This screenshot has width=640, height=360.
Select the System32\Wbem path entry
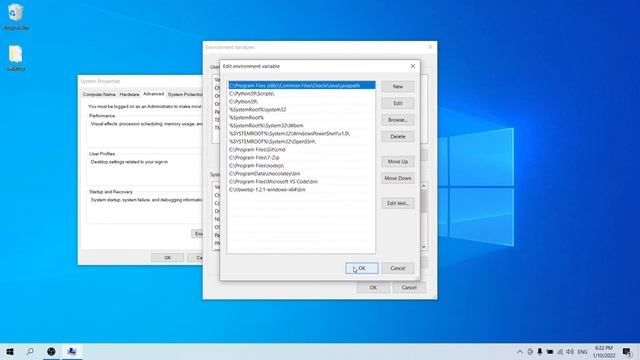[x=301, y=125]
